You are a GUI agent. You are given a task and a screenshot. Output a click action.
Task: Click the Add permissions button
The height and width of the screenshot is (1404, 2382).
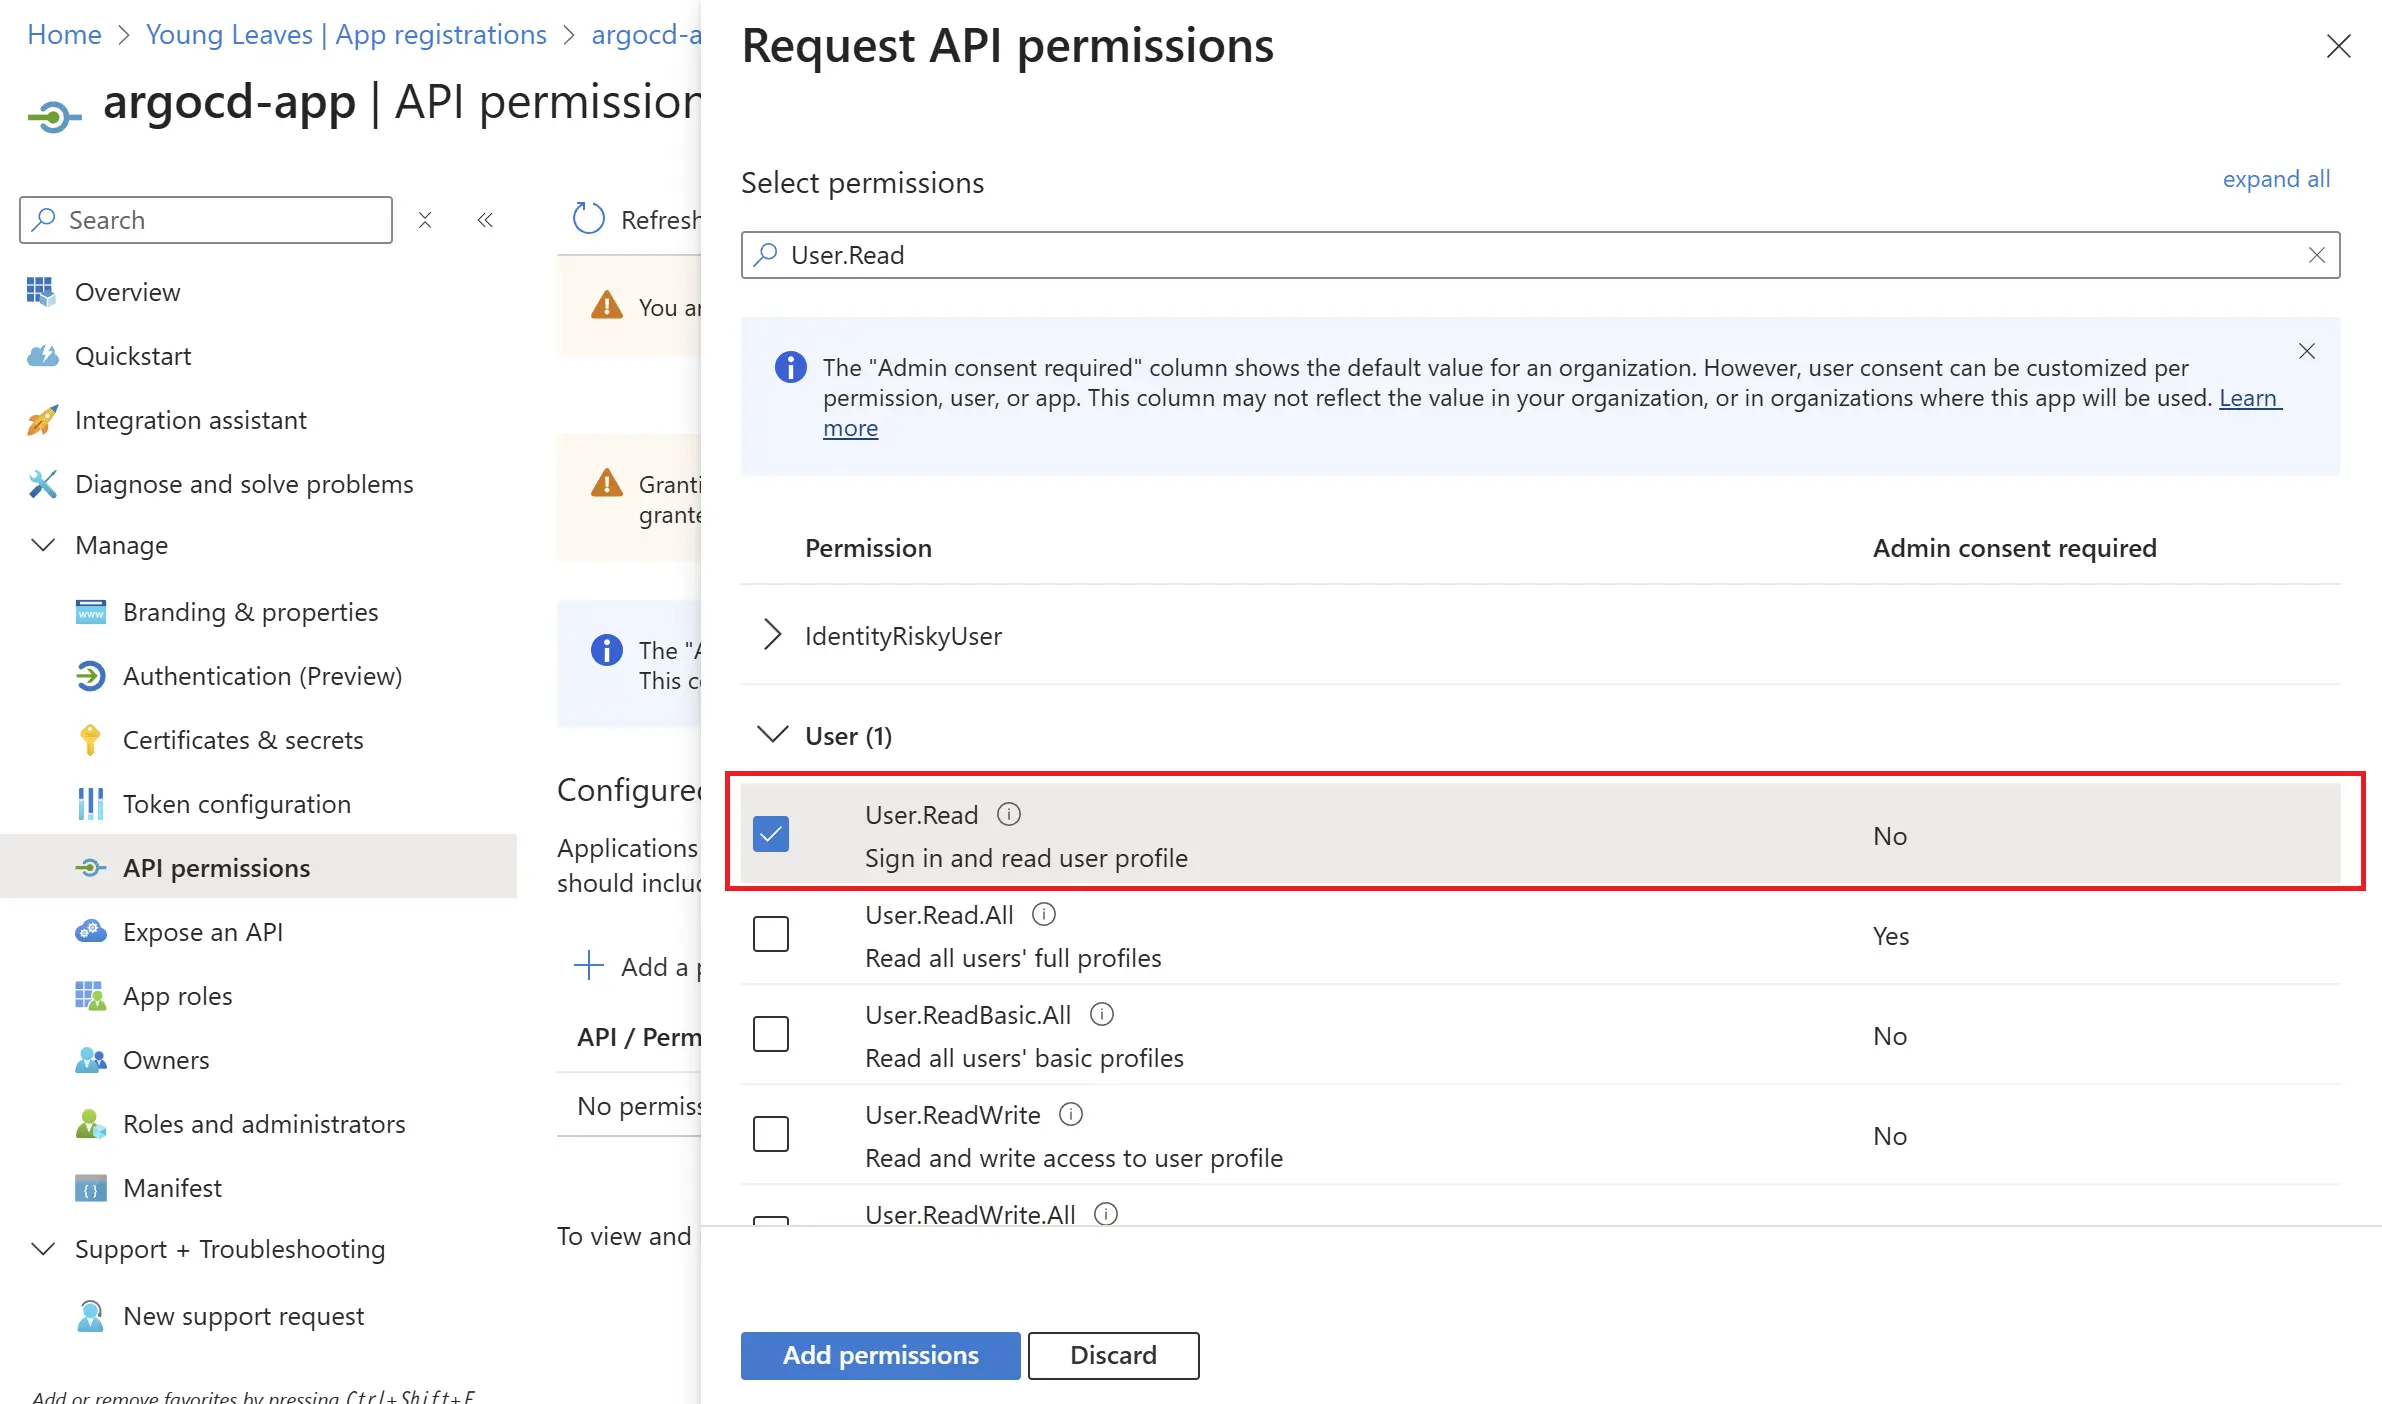coord(880,1355)
